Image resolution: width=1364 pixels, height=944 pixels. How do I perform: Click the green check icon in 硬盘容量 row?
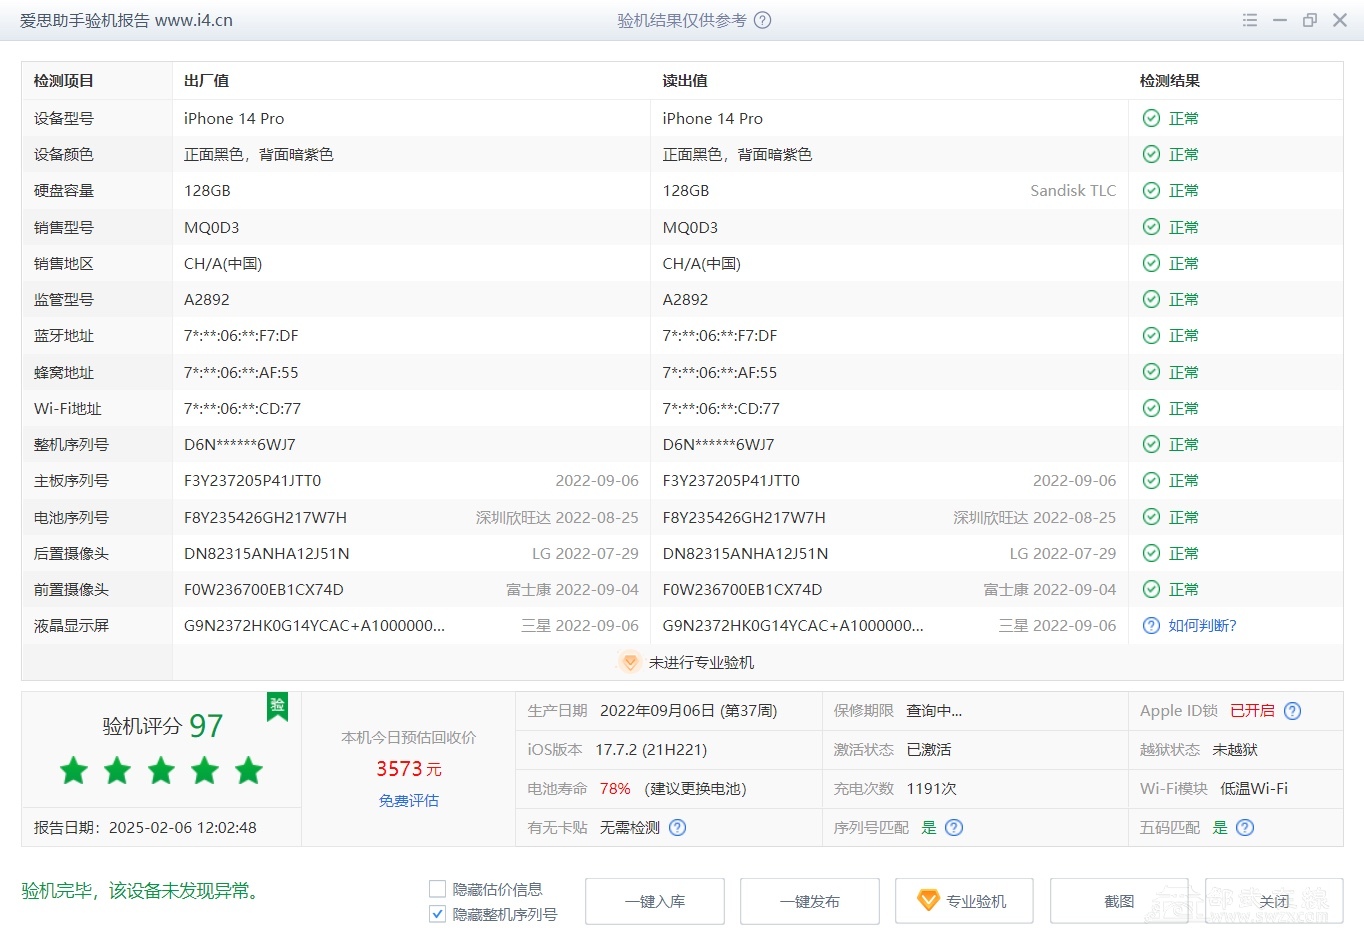click(x=1151, y=190)
